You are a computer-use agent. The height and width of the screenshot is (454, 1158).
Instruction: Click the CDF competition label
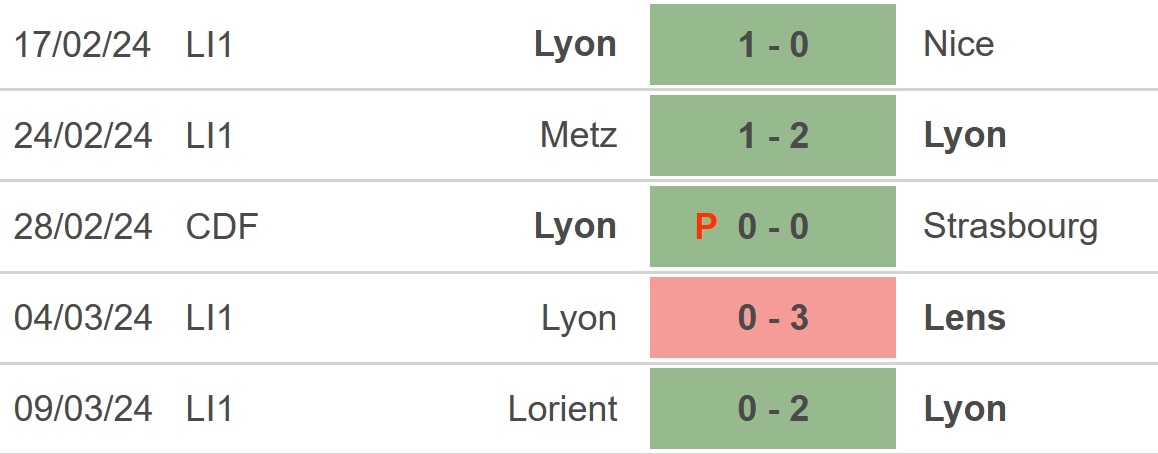222,227
